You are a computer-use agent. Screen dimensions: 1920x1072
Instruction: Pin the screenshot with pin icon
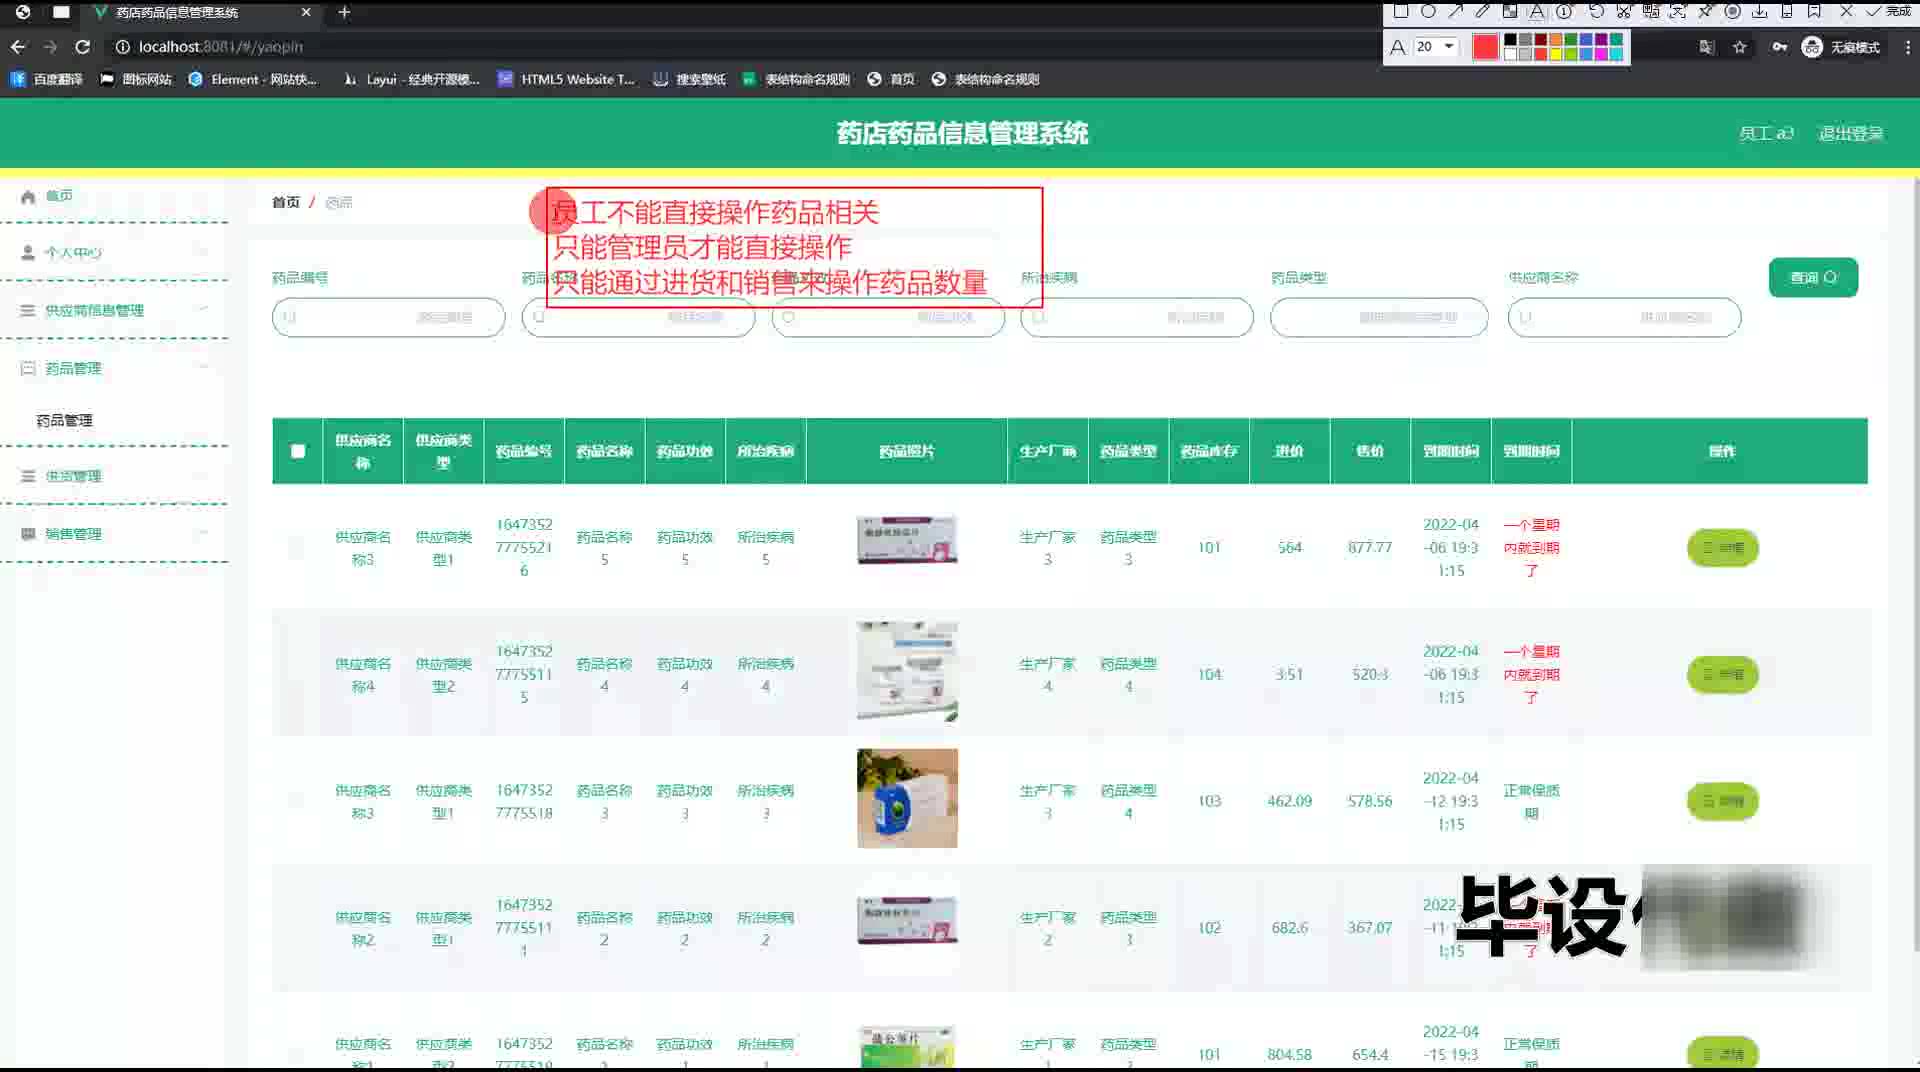pos(1705,12)
